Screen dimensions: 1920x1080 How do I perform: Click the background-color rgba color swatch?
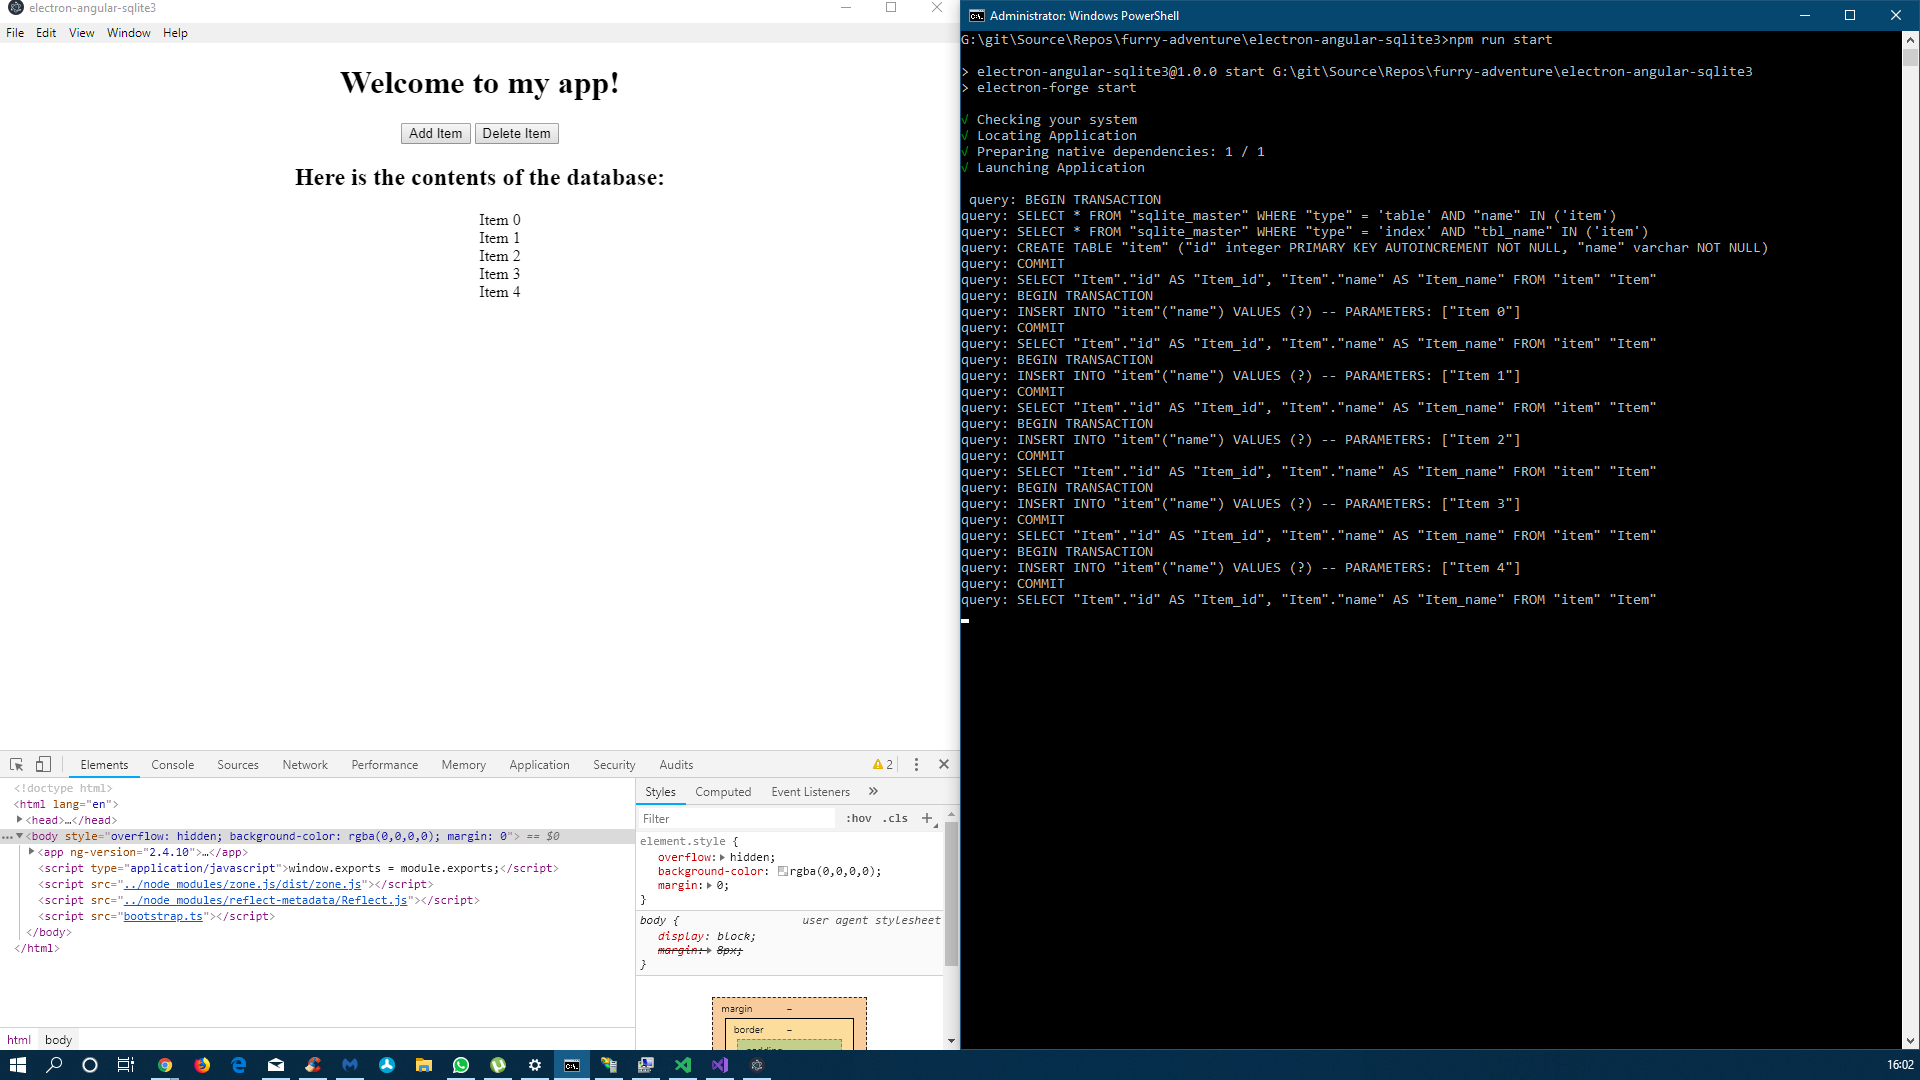[x=783, y=871]
